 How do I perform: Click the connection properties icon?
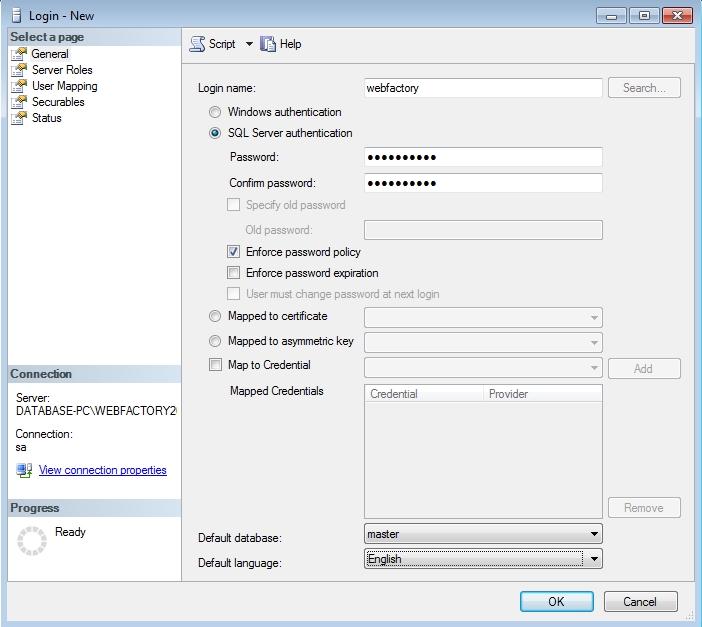[x=24, y=470]
